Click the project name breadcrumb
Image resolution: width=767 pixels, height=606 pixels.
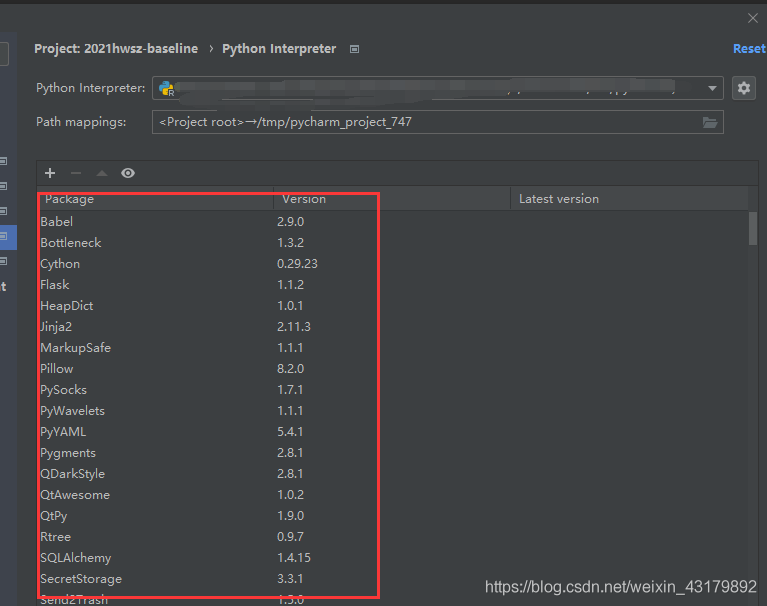[x=116, y=49]
